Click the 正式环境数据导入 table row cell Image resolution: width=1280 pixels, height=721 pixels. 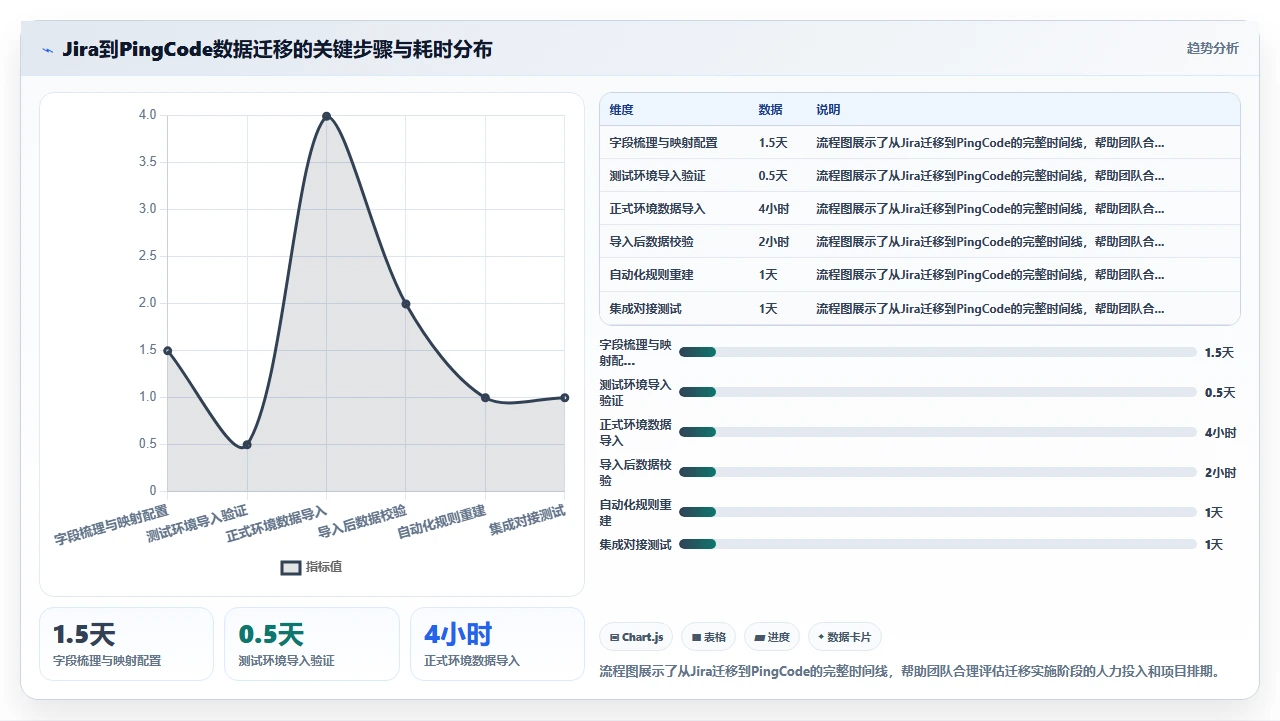point(657,209)
